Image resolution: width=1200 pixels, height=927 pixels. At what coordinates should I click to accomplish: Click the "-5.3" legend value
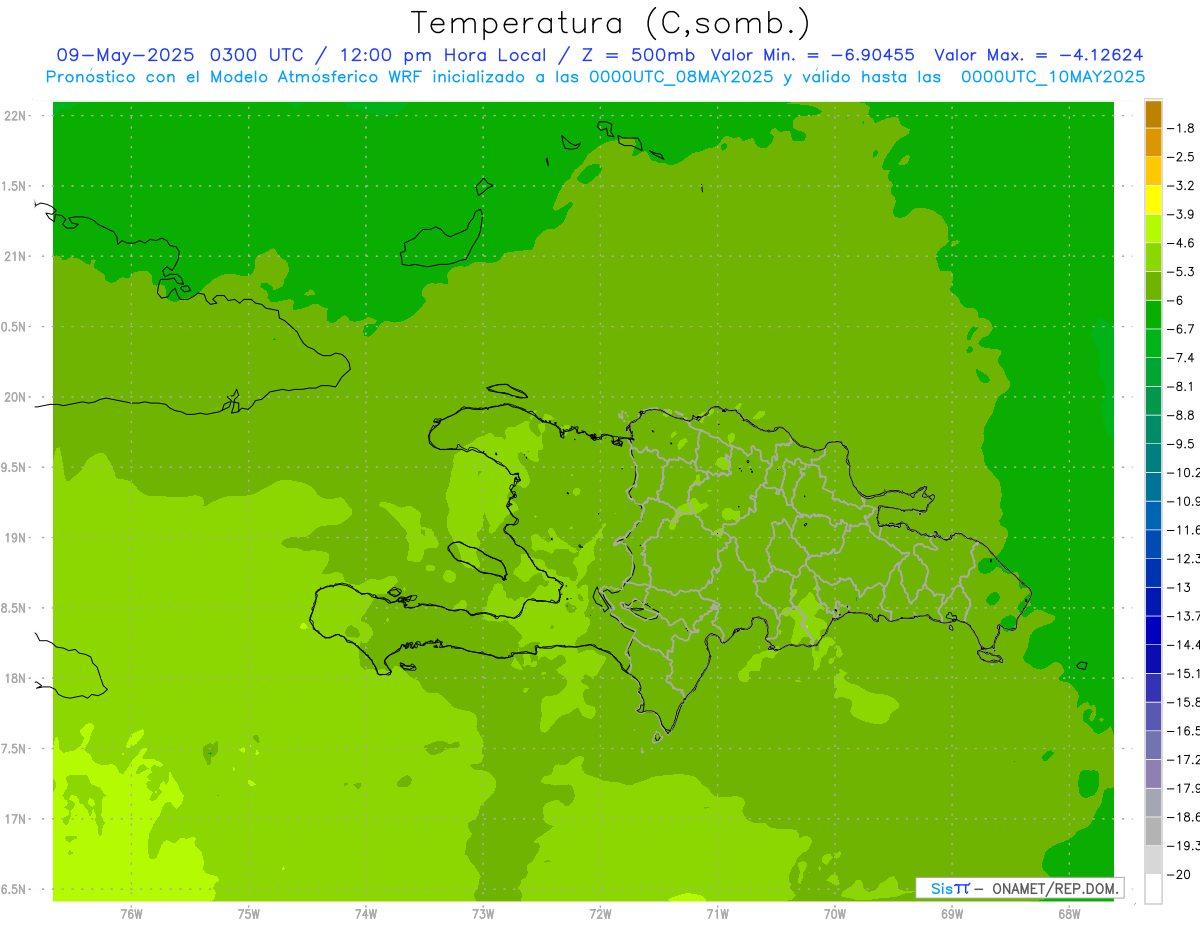1180,272
